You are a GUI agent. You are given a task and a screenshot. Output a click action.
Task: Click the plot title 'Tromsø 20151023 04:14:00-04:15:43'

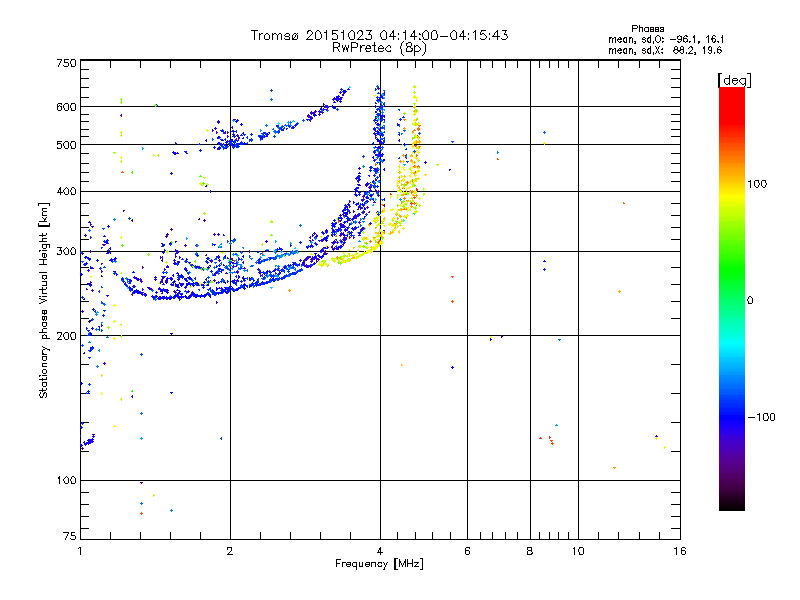pyautogui.click(x=379, y=35)
